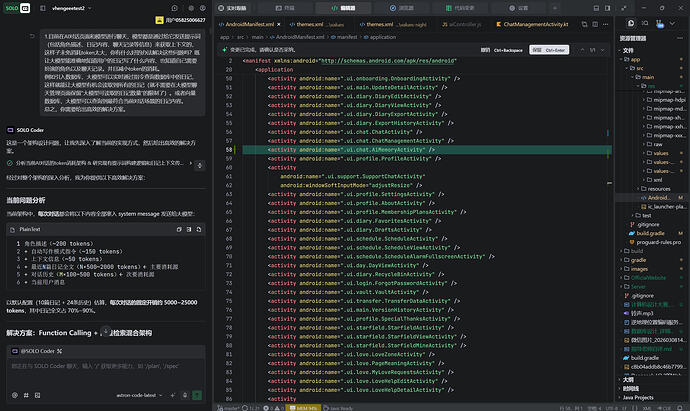Screen dimensions: 690x411
Task: Switch to the top tab with green diff icon
Action: pos(459,8)
